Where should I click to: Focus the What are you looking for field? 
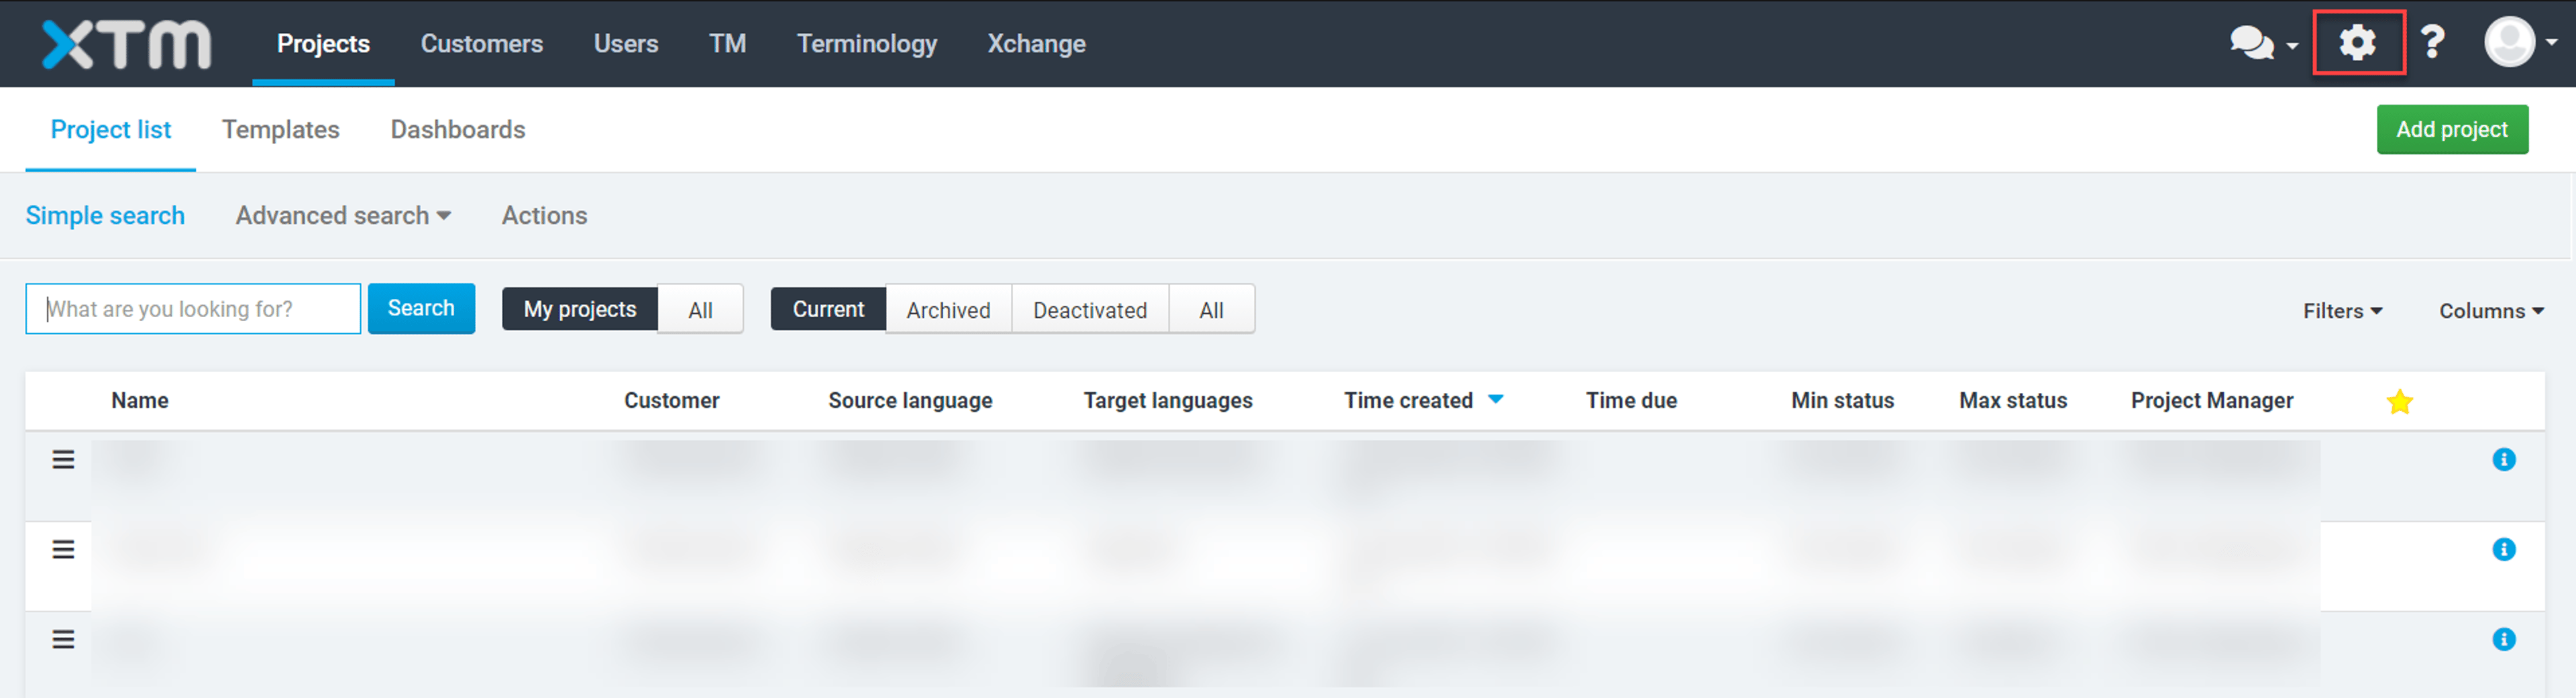click(x=193, y=308)
